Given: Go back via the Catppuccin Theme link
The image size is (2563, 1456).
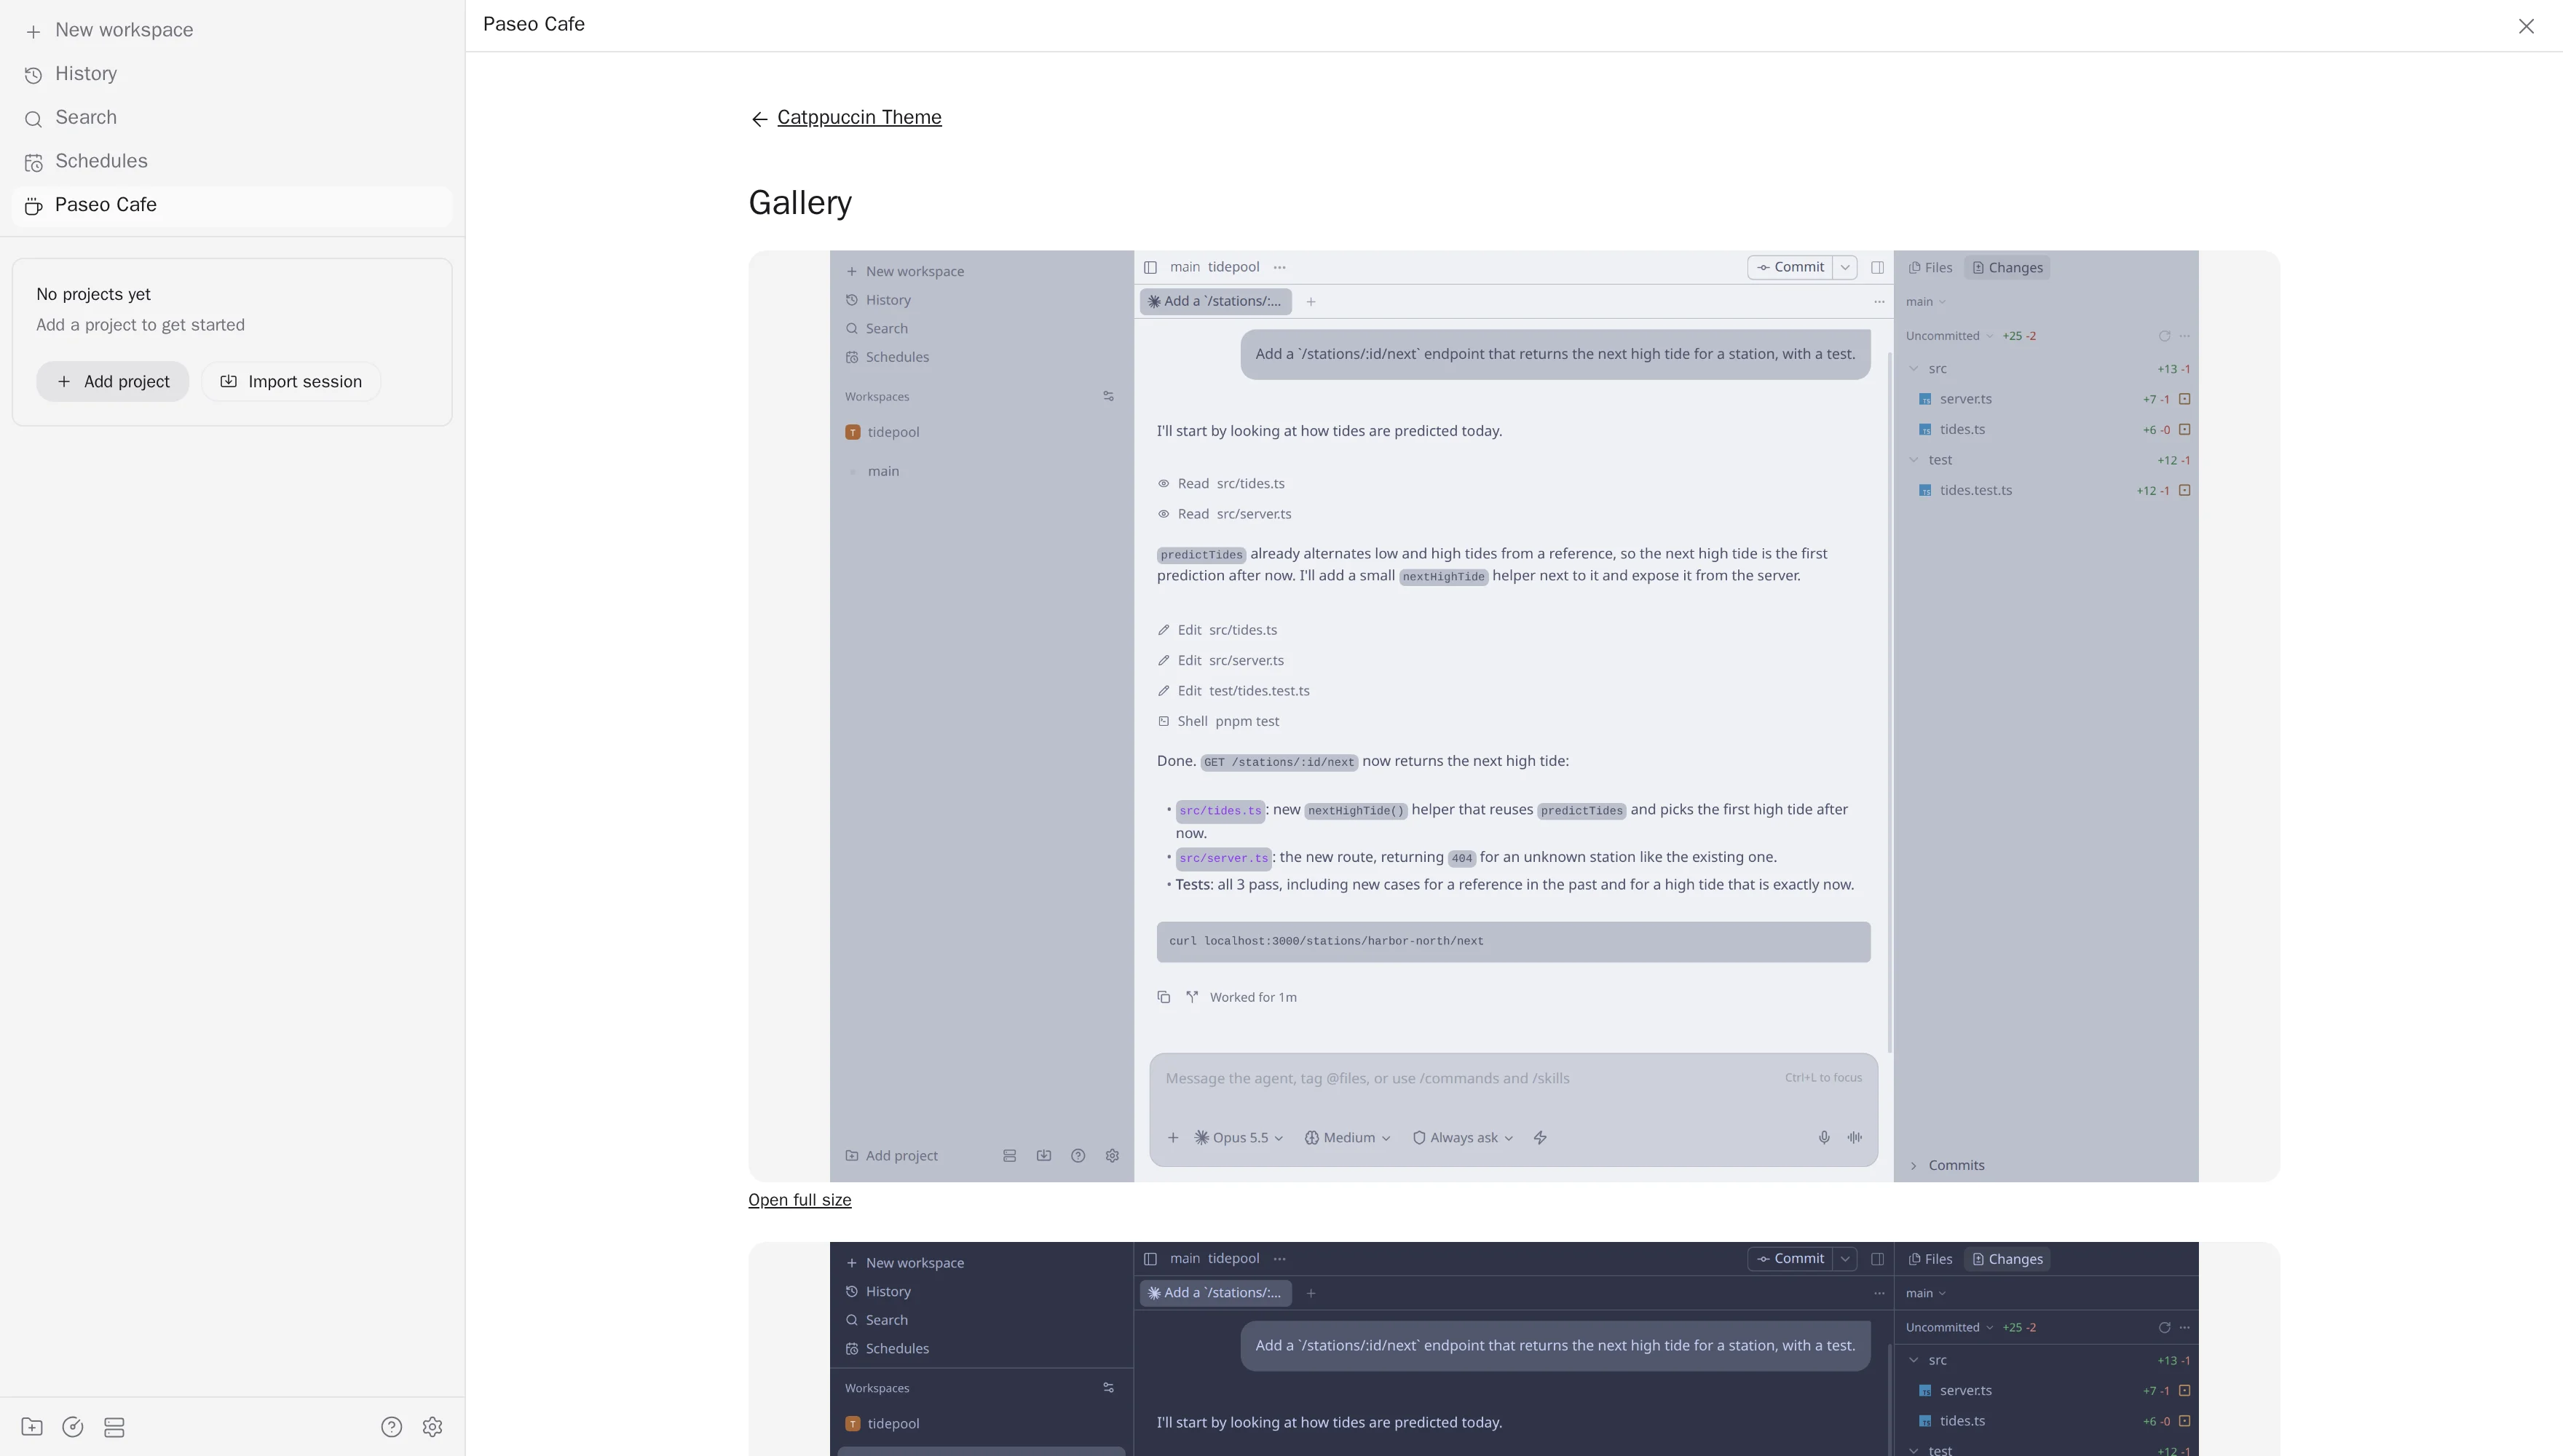Looking at the screenshot, I should coord(859,117).
